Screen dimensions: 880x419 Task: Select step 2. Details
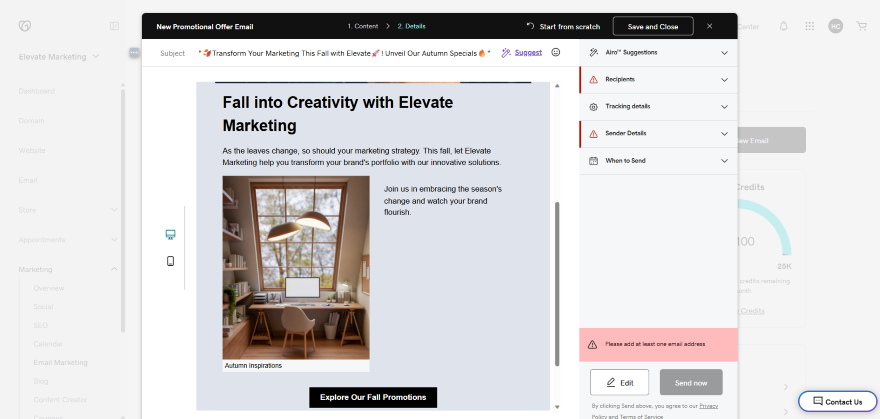tap(411, 26)
